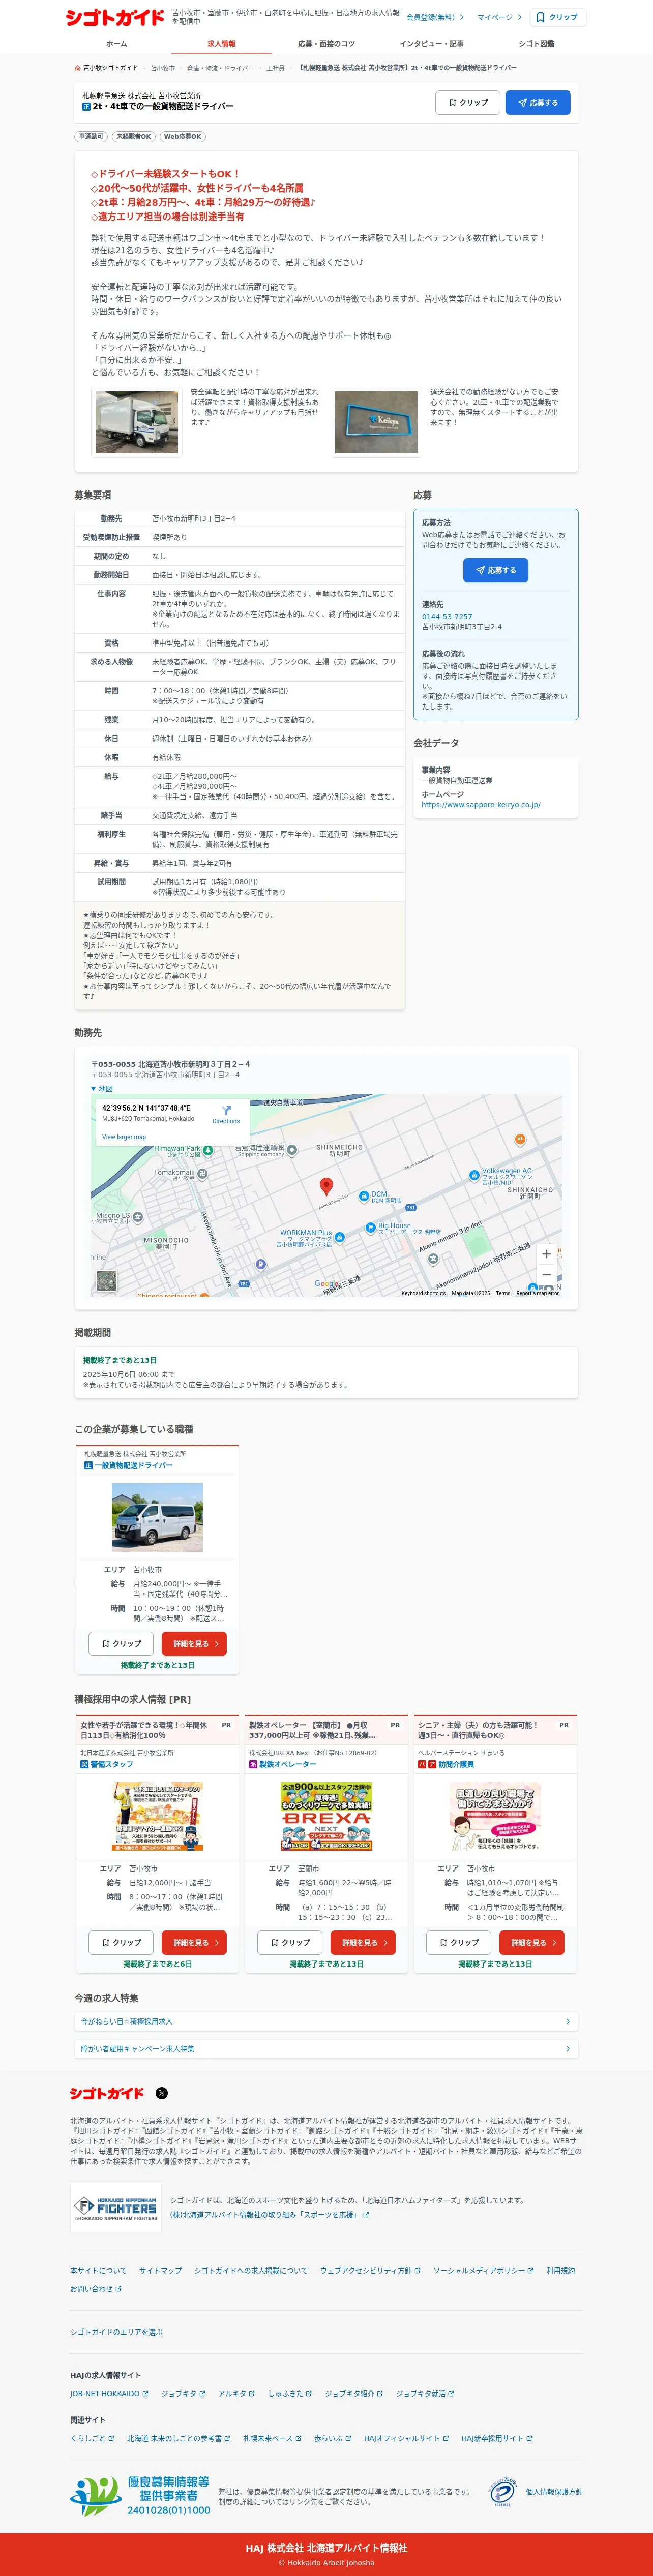Click the red シゴトガイド logo in the footer
Screen dimensions: 653x2576
(x=107, y=2093)
